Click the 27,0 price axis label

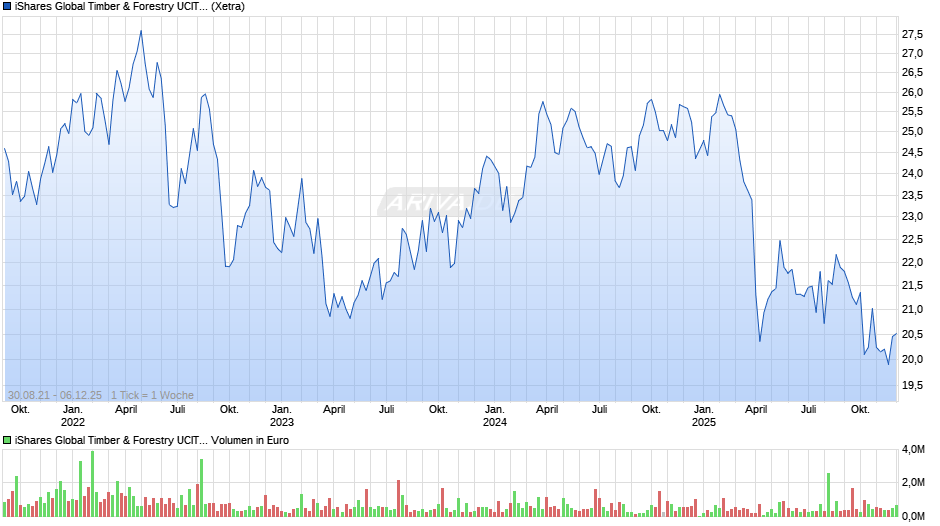(x=912, y=53)
